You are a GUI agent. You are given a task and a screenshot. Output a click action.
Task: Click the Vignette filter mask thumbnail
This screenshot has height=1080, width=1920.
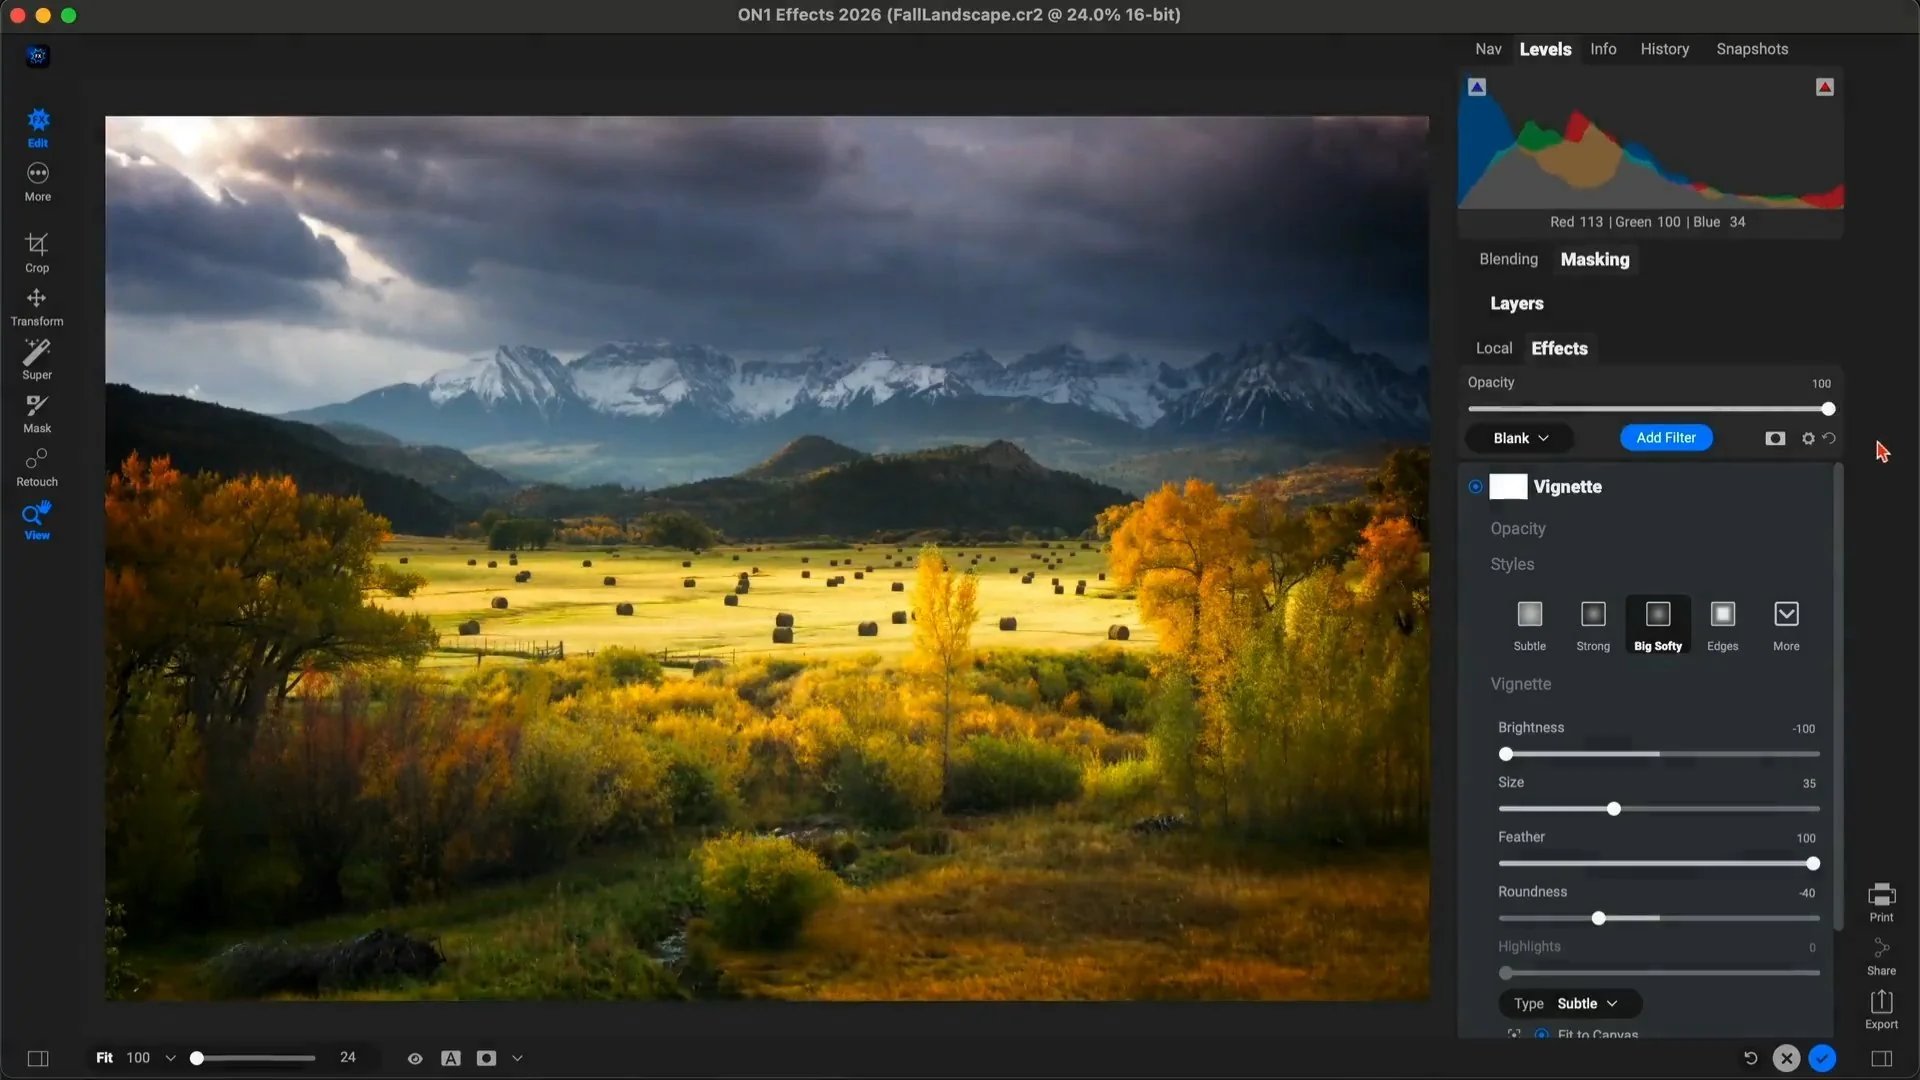tap(1508, 487)
